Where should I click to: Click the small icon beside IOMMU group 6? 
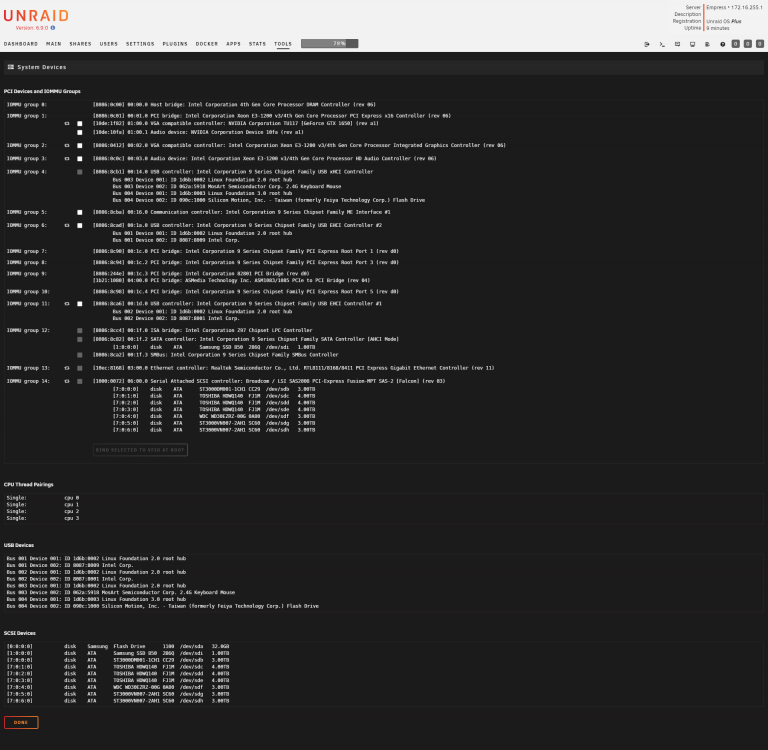(x=67, y=225)
